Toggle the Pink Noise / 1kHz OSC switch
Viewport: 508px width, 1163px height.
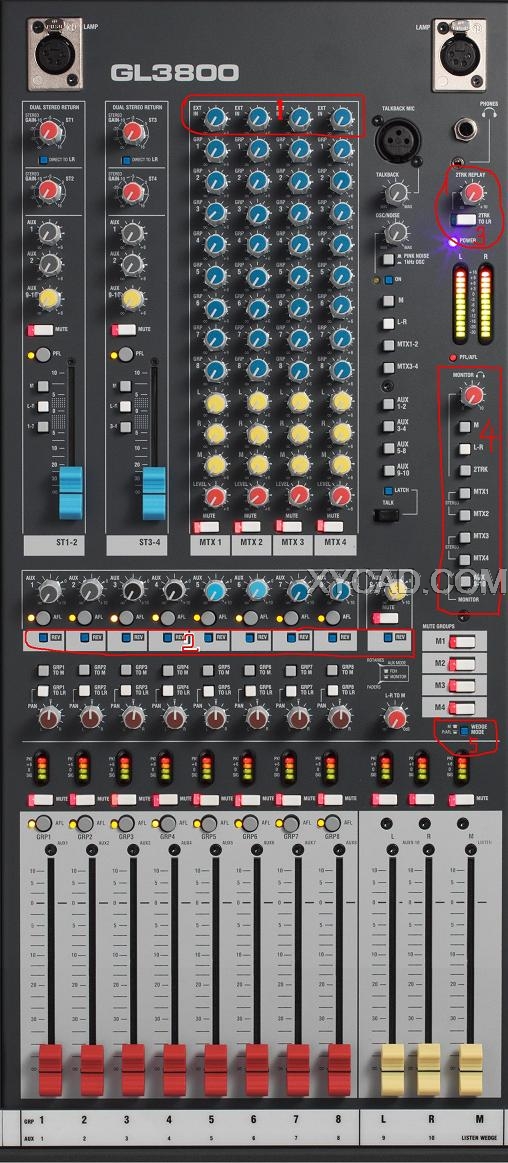[x=389, y=259]
